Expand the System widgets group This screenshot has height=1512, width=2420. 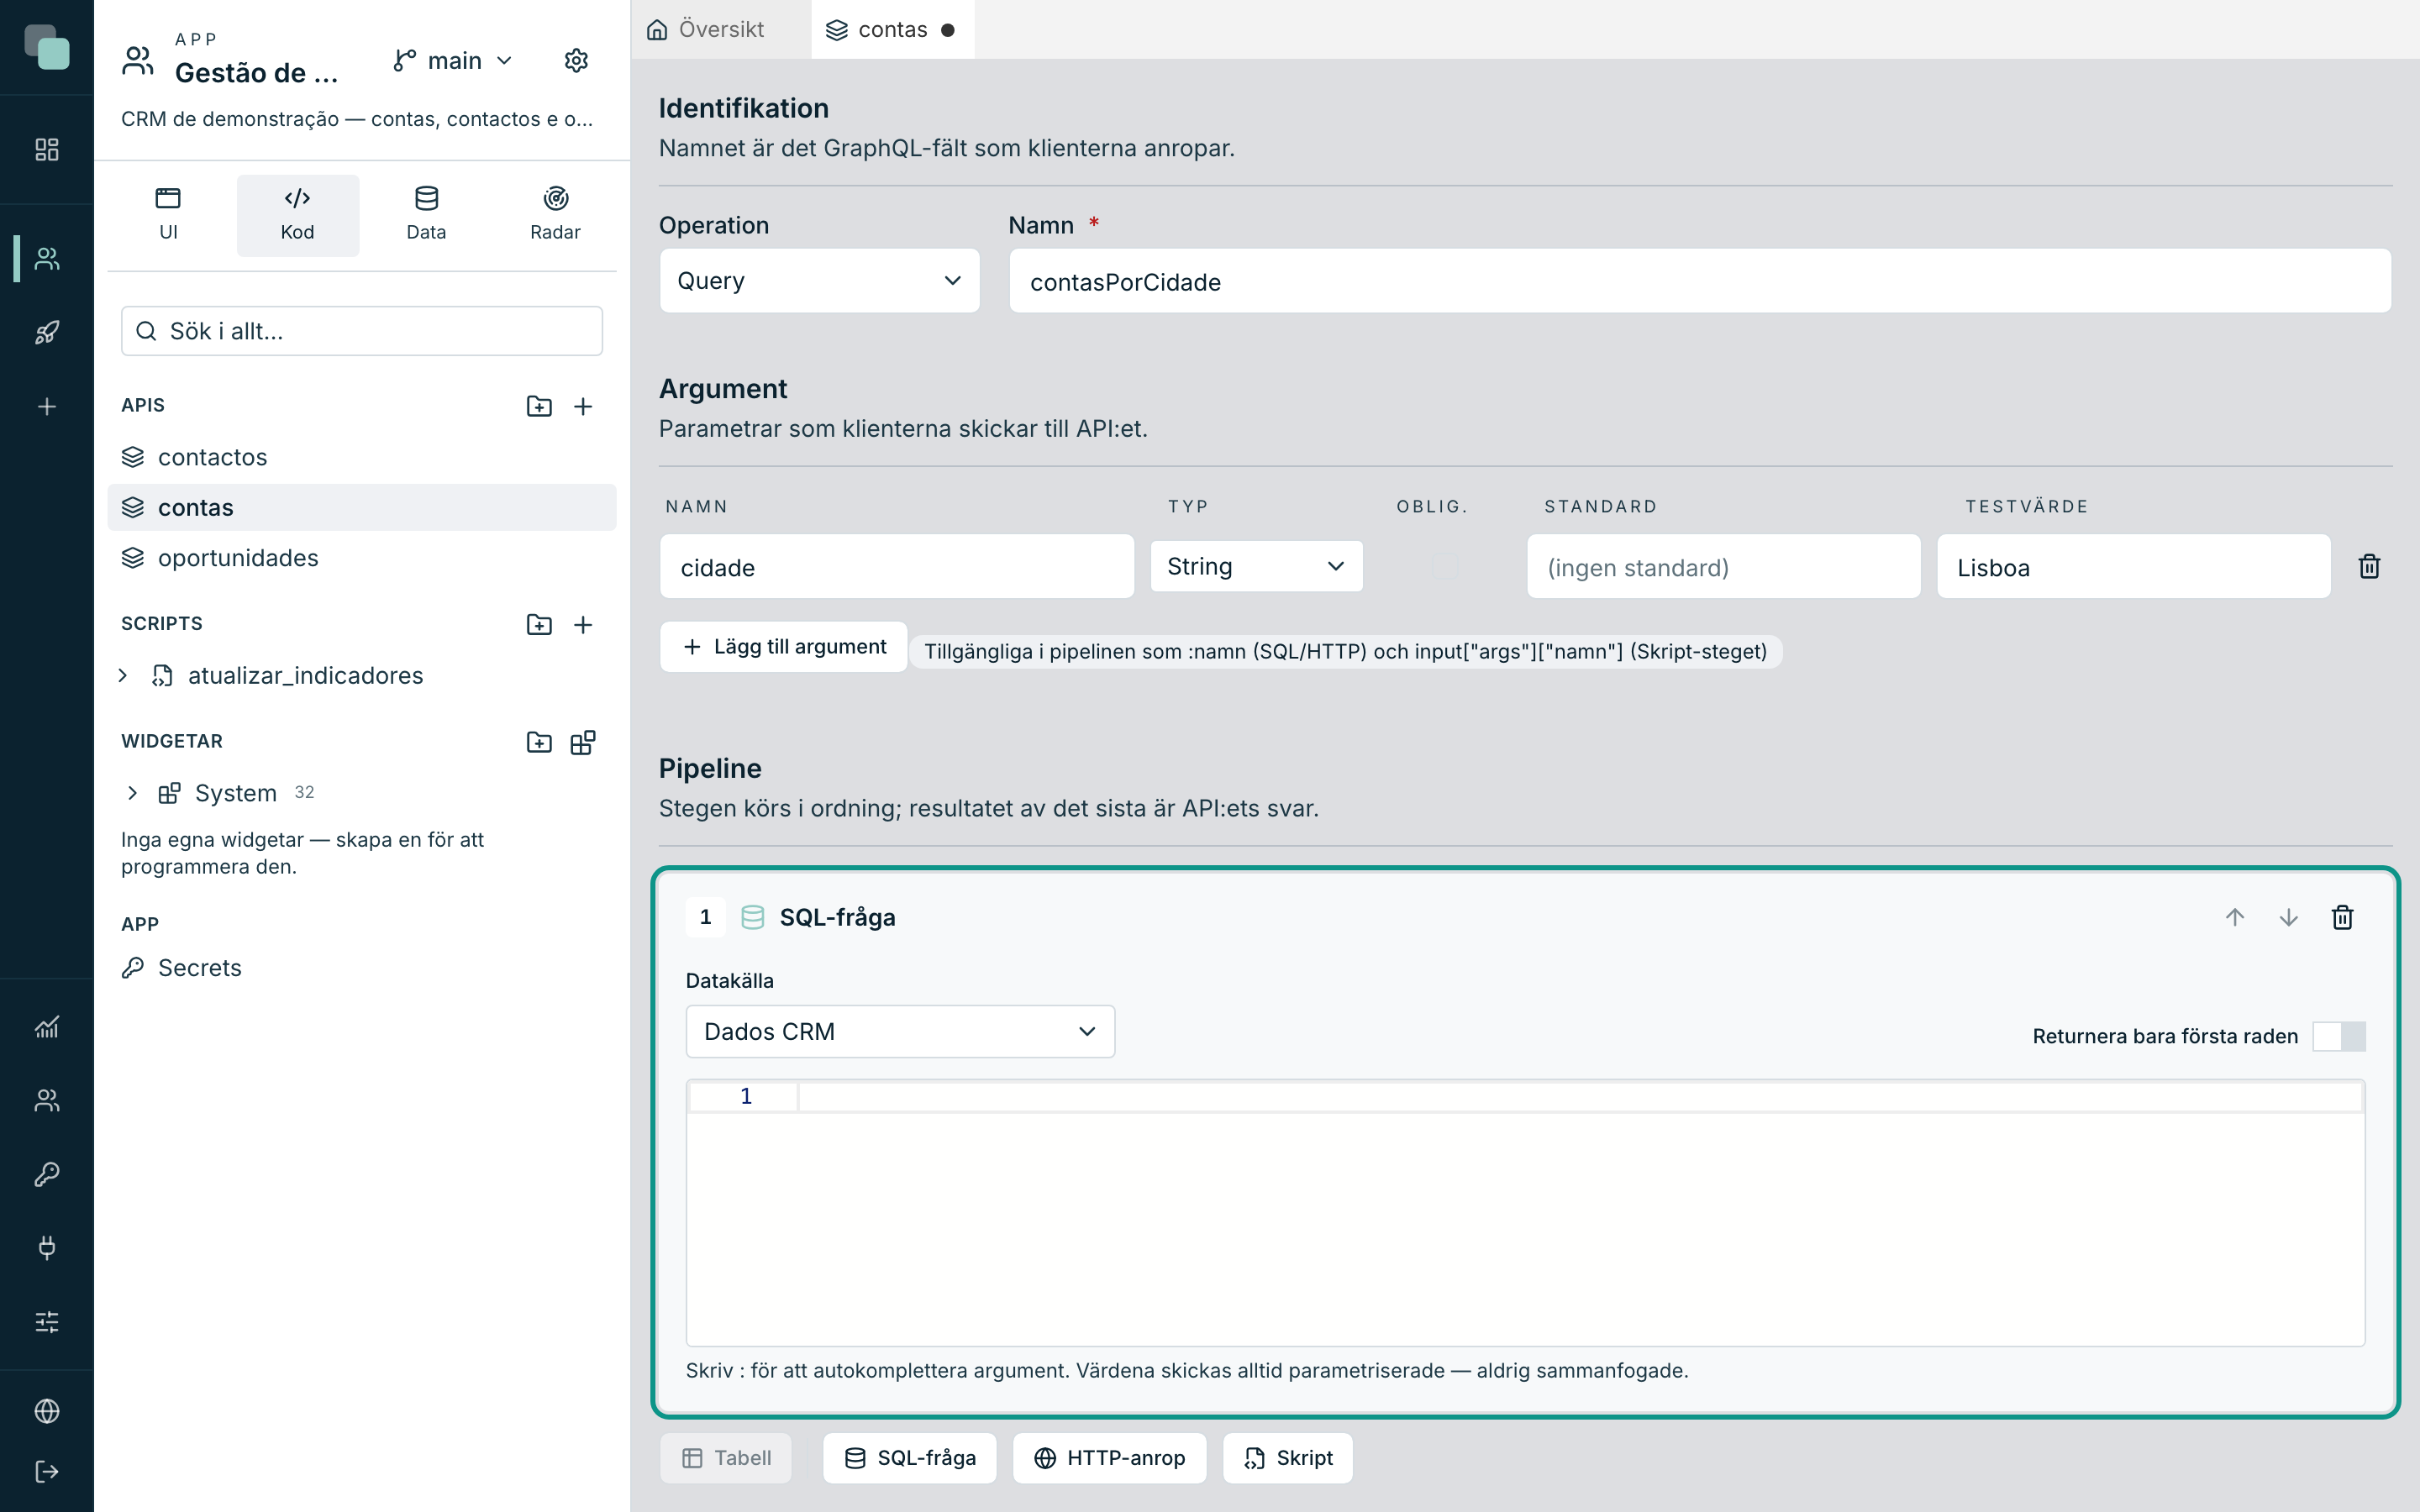pos(133,793)
